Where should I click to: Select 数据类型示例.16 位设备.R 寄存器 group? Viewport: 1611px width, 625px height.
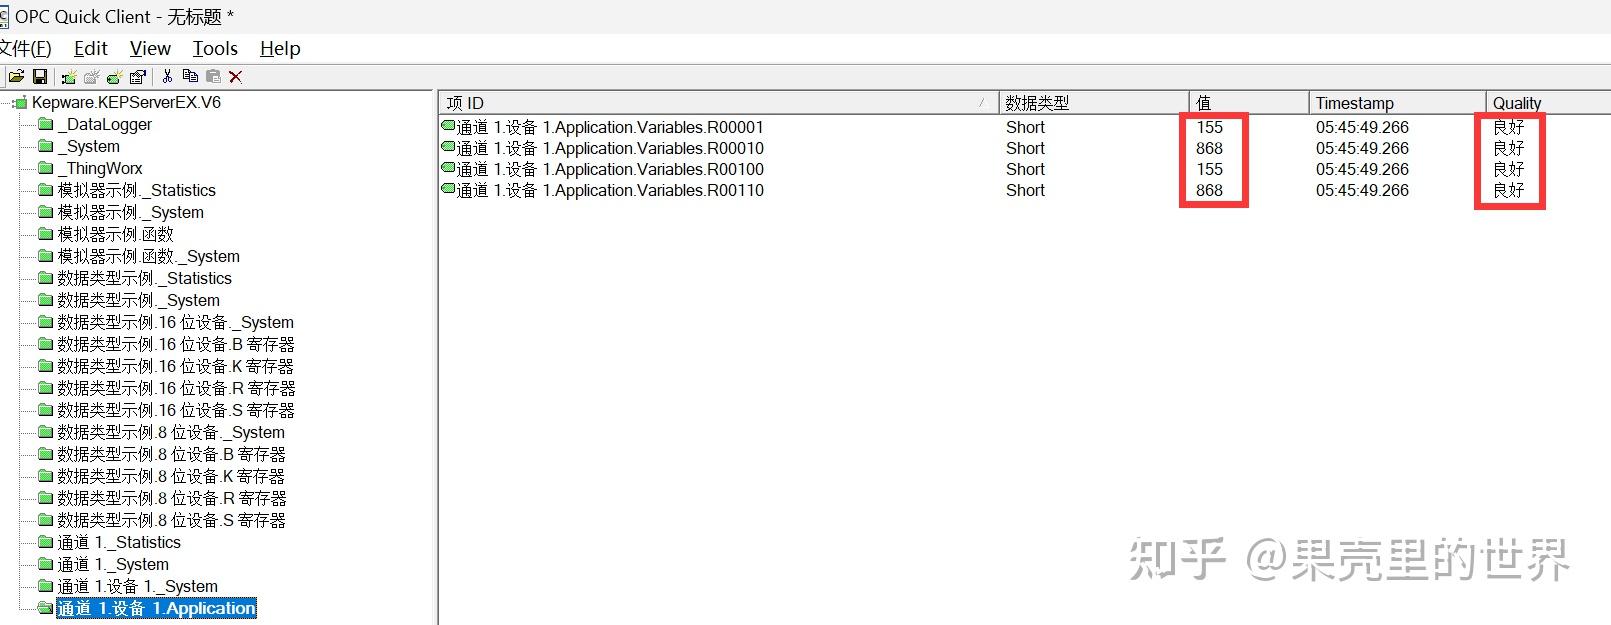(x=177, y=388)
